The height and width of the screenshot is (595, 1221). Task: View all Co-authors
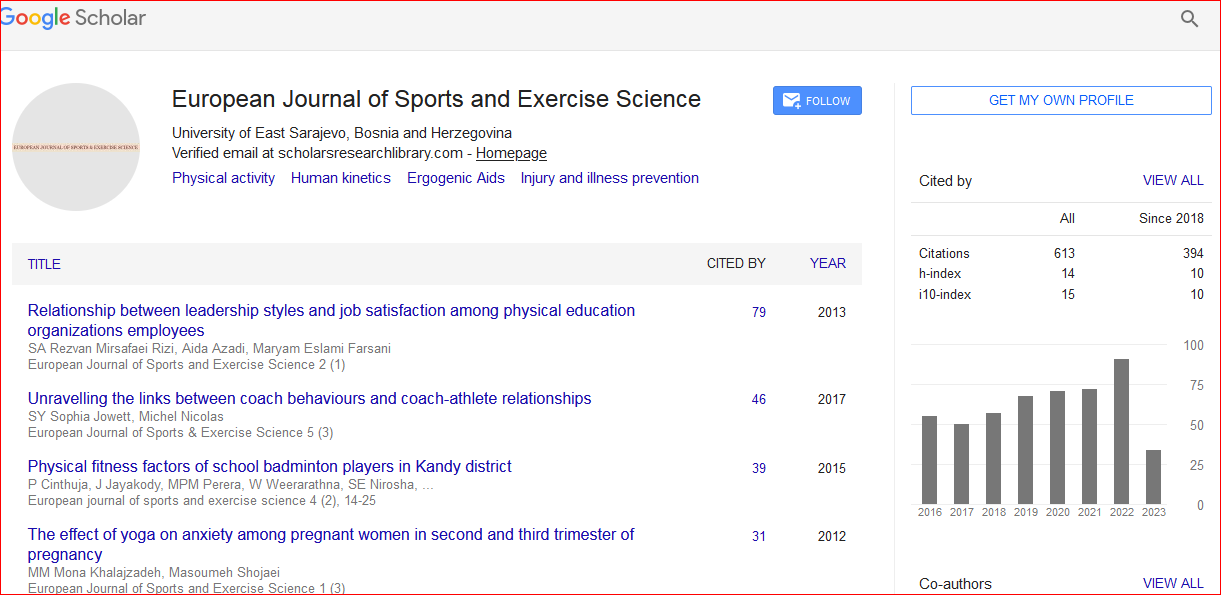click(x=1173, y=583)
